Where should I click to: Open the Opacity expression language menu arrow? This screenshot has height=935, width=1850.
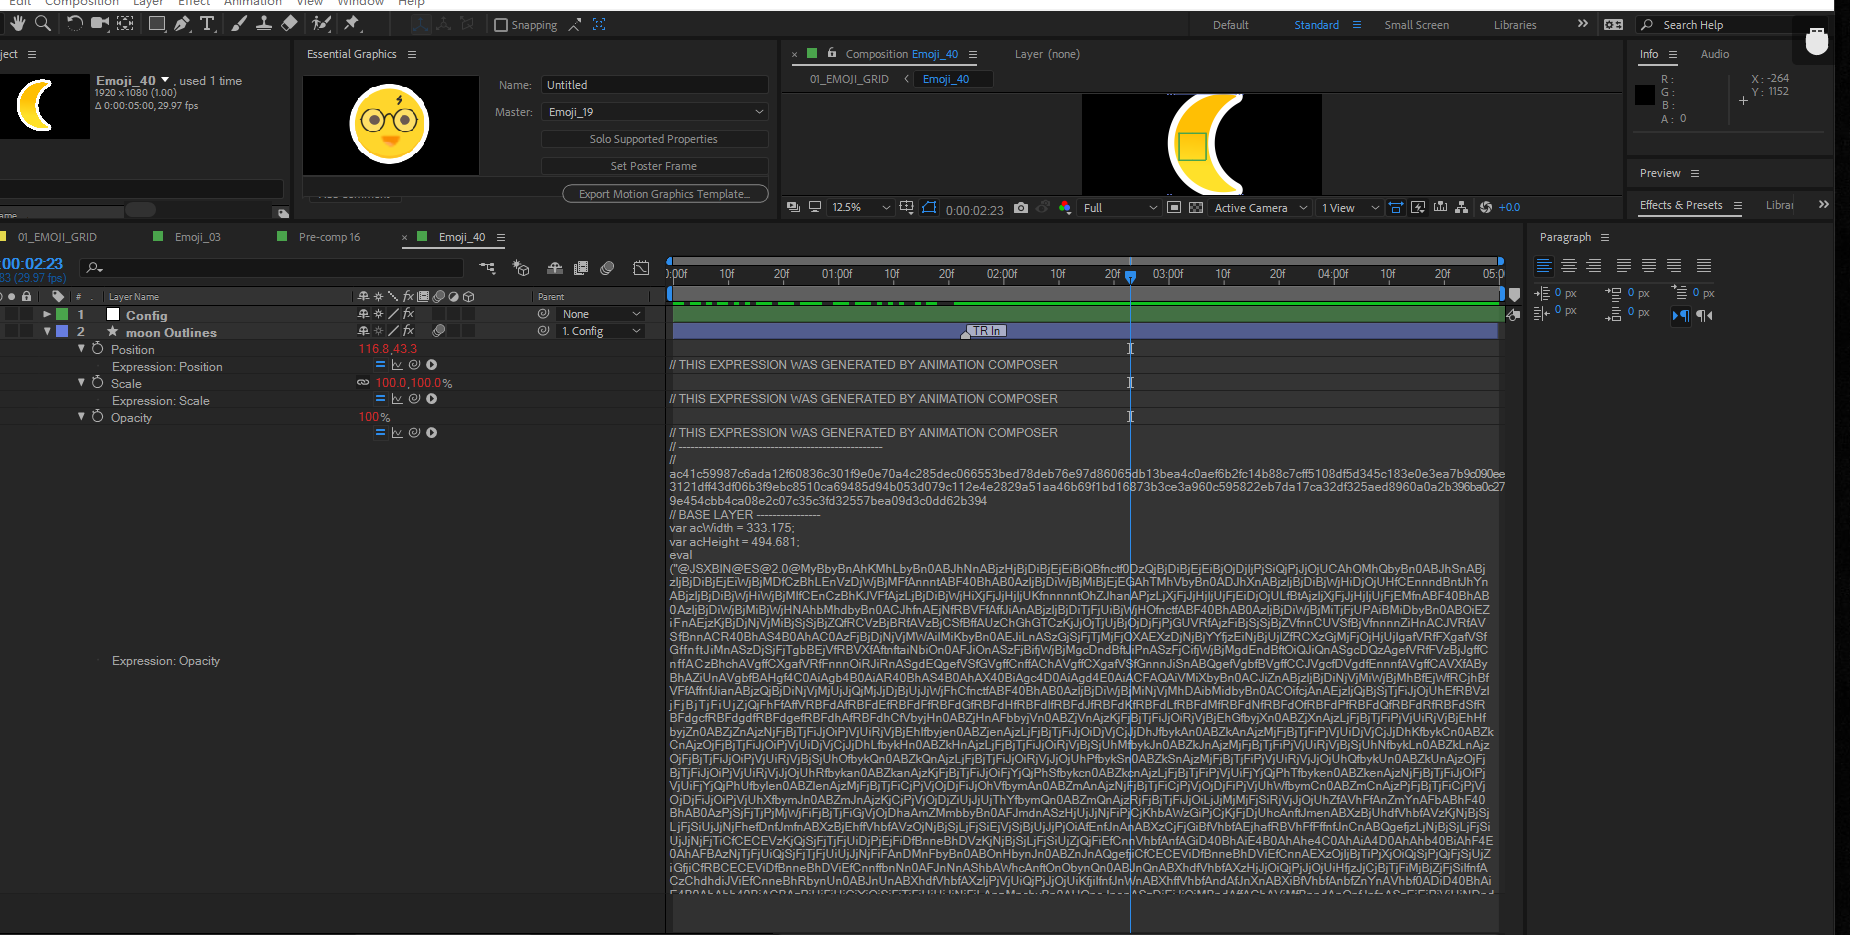432,433
